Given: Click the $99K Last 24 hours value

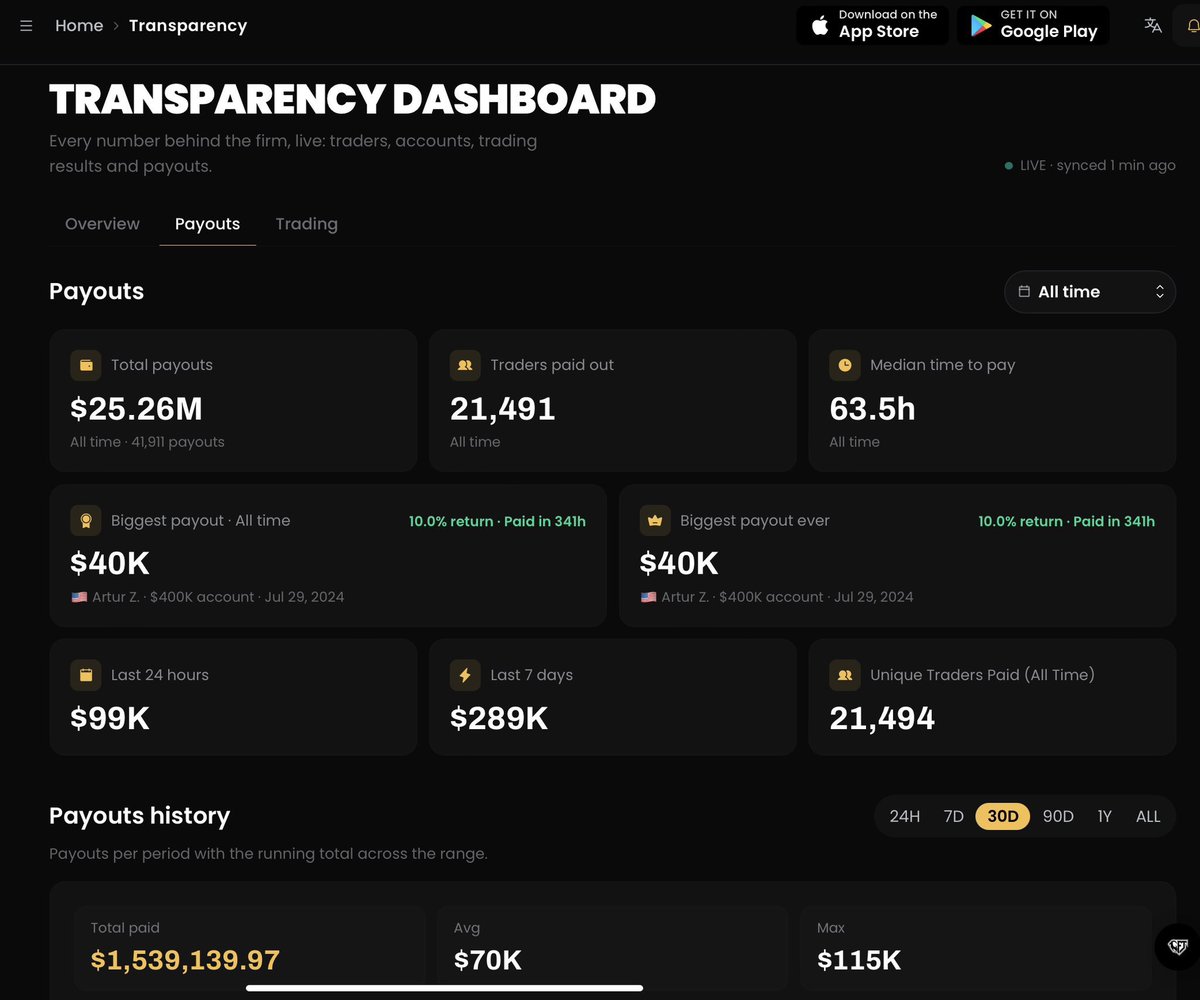Looking at the screenshot, I should click(x=110, y=718).
